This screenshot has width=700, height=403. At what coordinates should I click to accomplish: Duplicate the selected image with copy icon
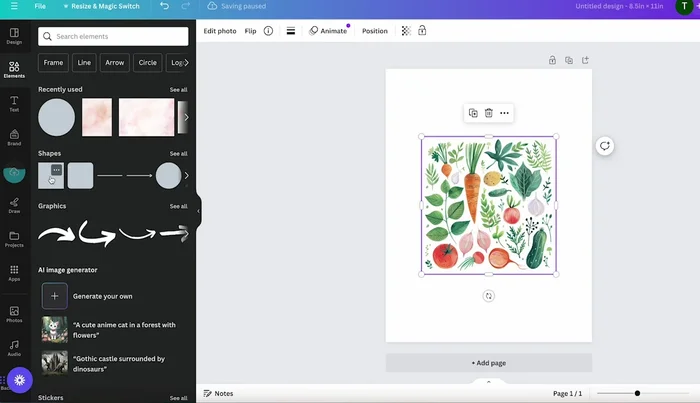[x=473, y=113]
